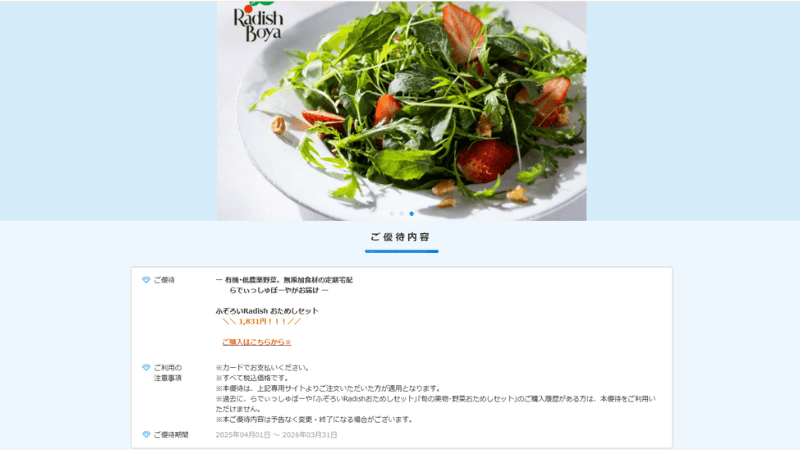Click the diamond icon beside ご優待期間
The image size is (800, 450).
pyautogui.click(x=146, y=435)
